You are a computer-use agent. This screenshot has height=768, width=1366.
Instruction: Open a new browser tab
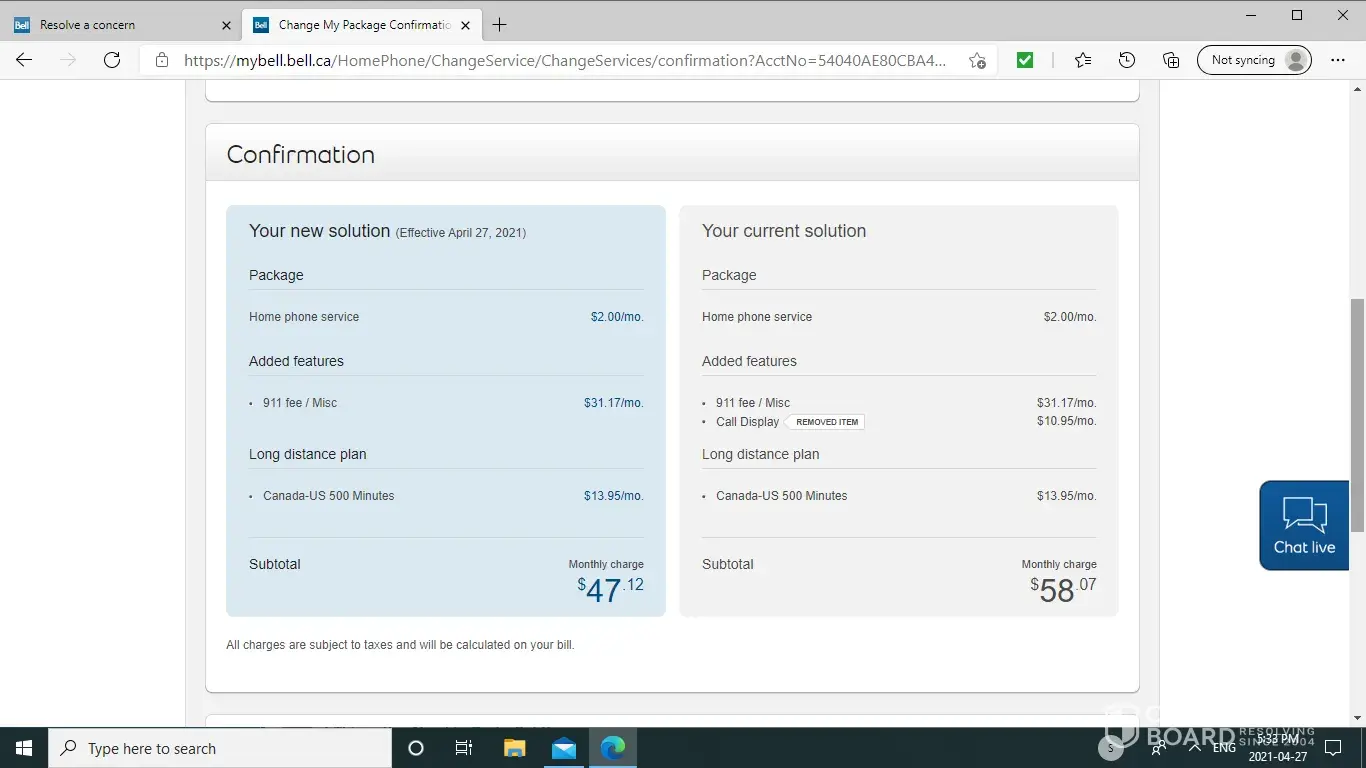500,25
